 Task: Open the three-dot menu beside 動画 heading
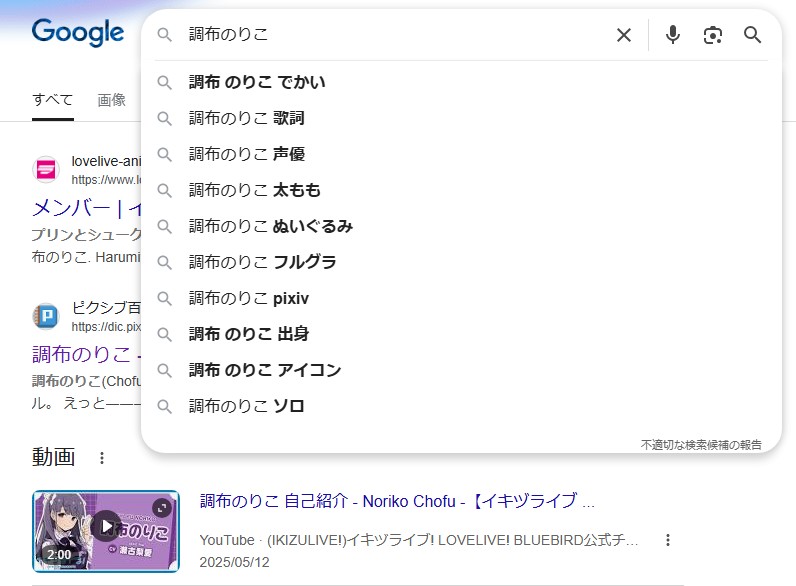coord(101,458)
